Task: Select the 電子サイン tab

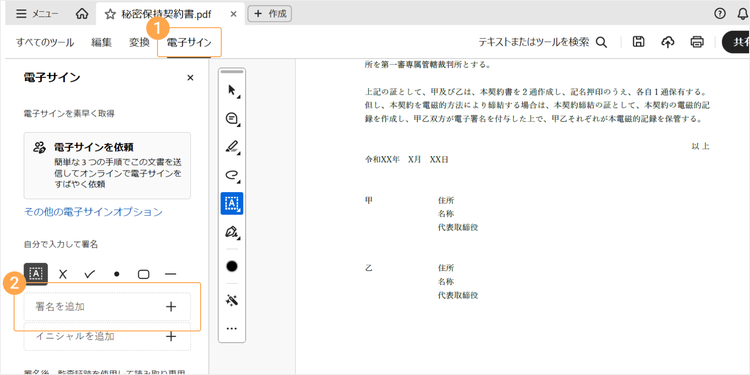Action: tap(189, 43)
